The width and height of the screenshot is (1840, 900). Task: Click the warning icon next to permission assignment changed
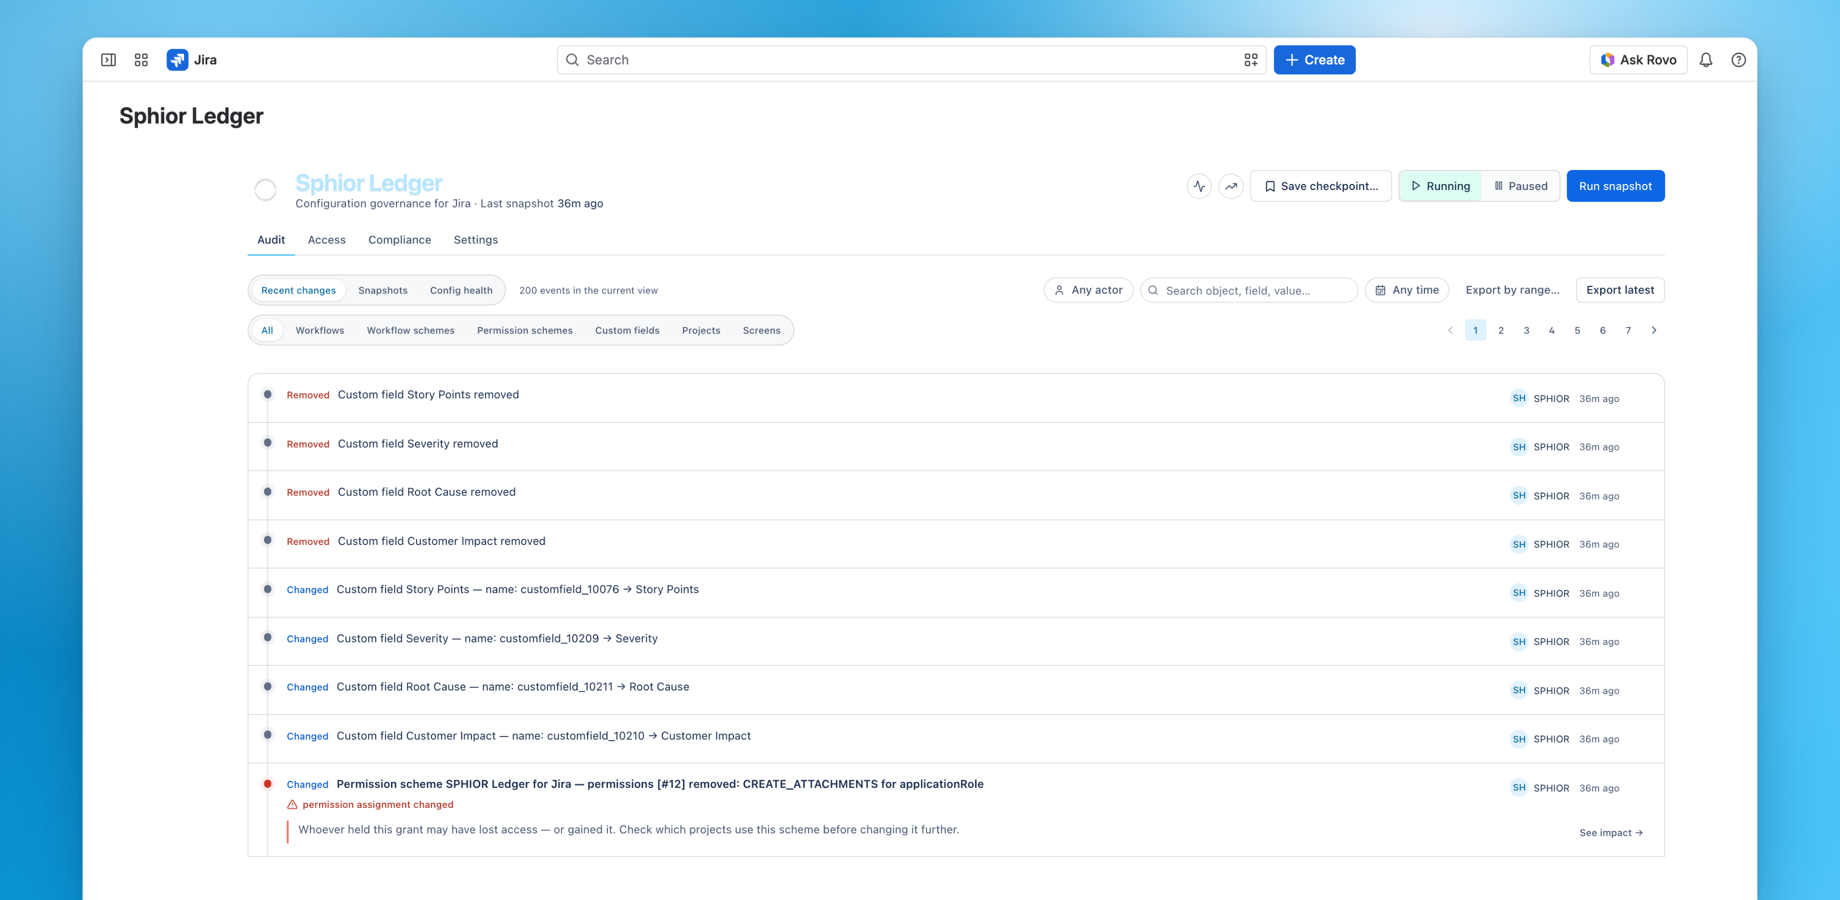292,805
